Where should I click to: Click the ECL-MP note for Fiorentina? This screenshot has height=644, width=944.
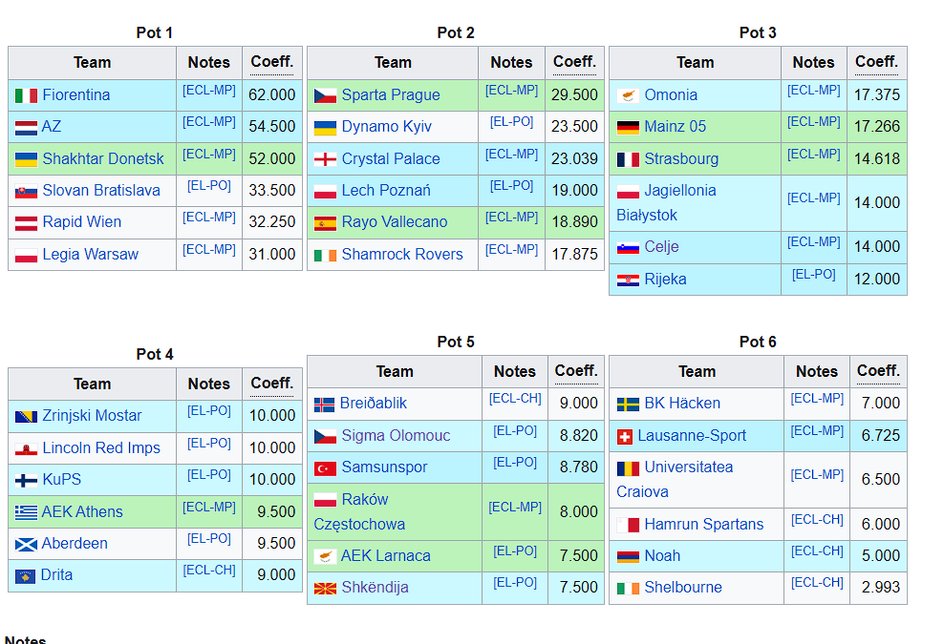pyautogui.click(x=209, y=90)
